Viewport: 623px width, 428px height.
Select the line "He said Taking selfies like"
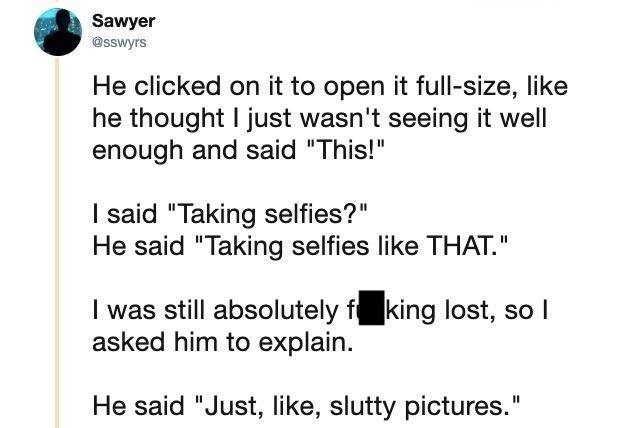pyautogui.click(x=300, y=246)
